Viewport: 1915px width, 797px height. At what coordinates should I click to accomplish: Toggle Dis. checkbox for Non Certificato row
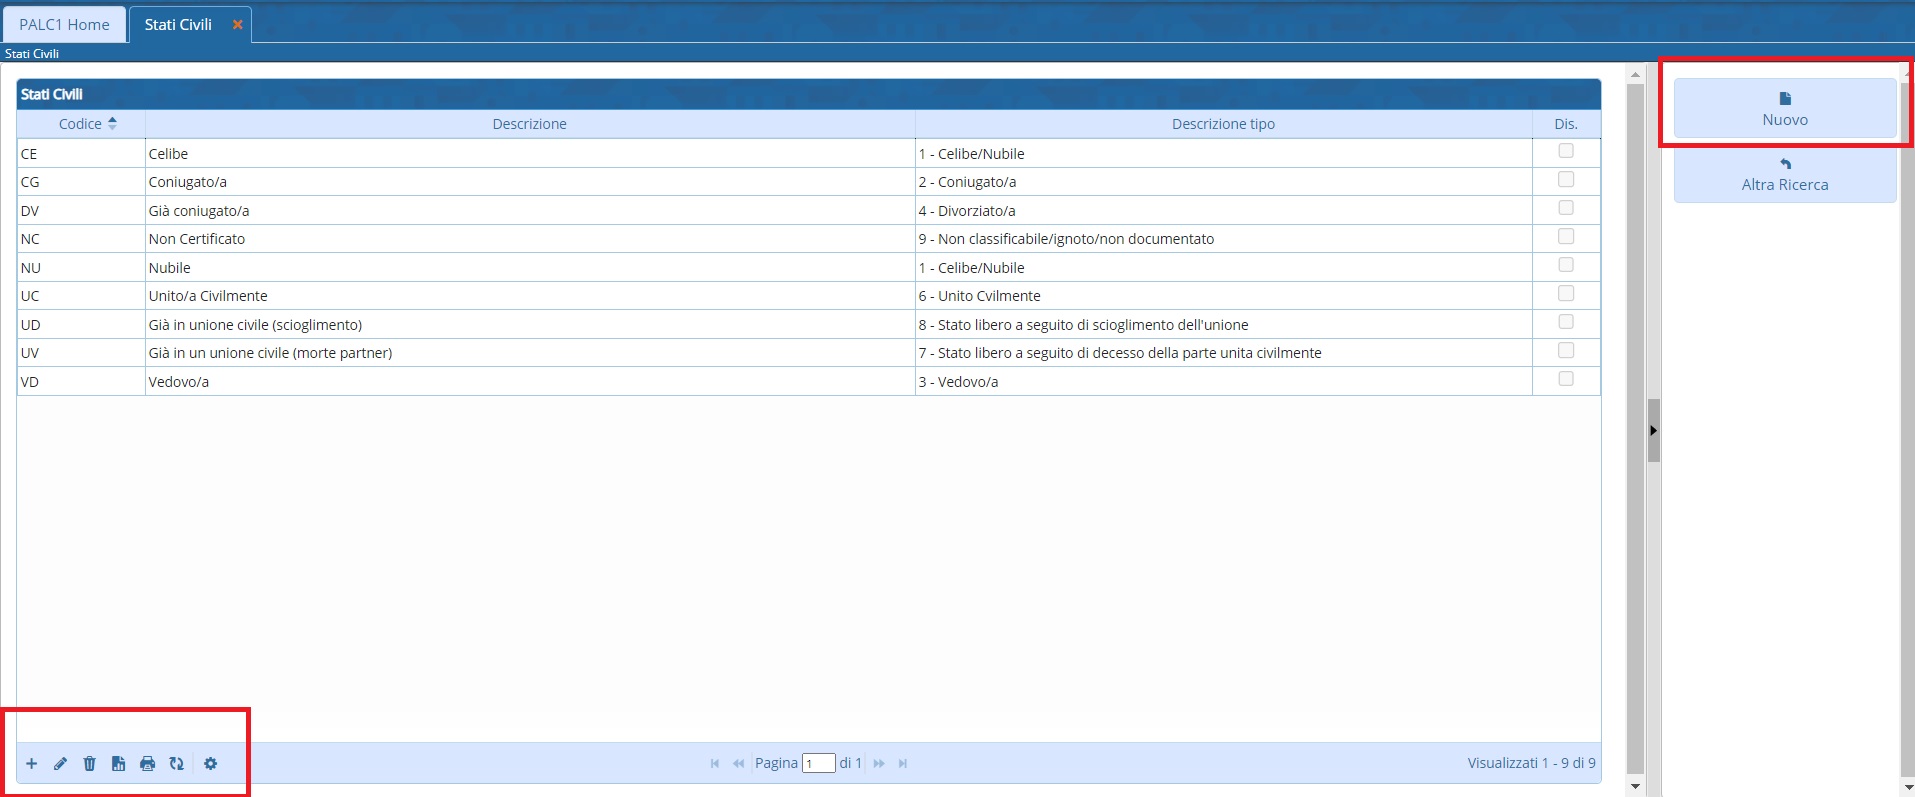click(1566, 237)
